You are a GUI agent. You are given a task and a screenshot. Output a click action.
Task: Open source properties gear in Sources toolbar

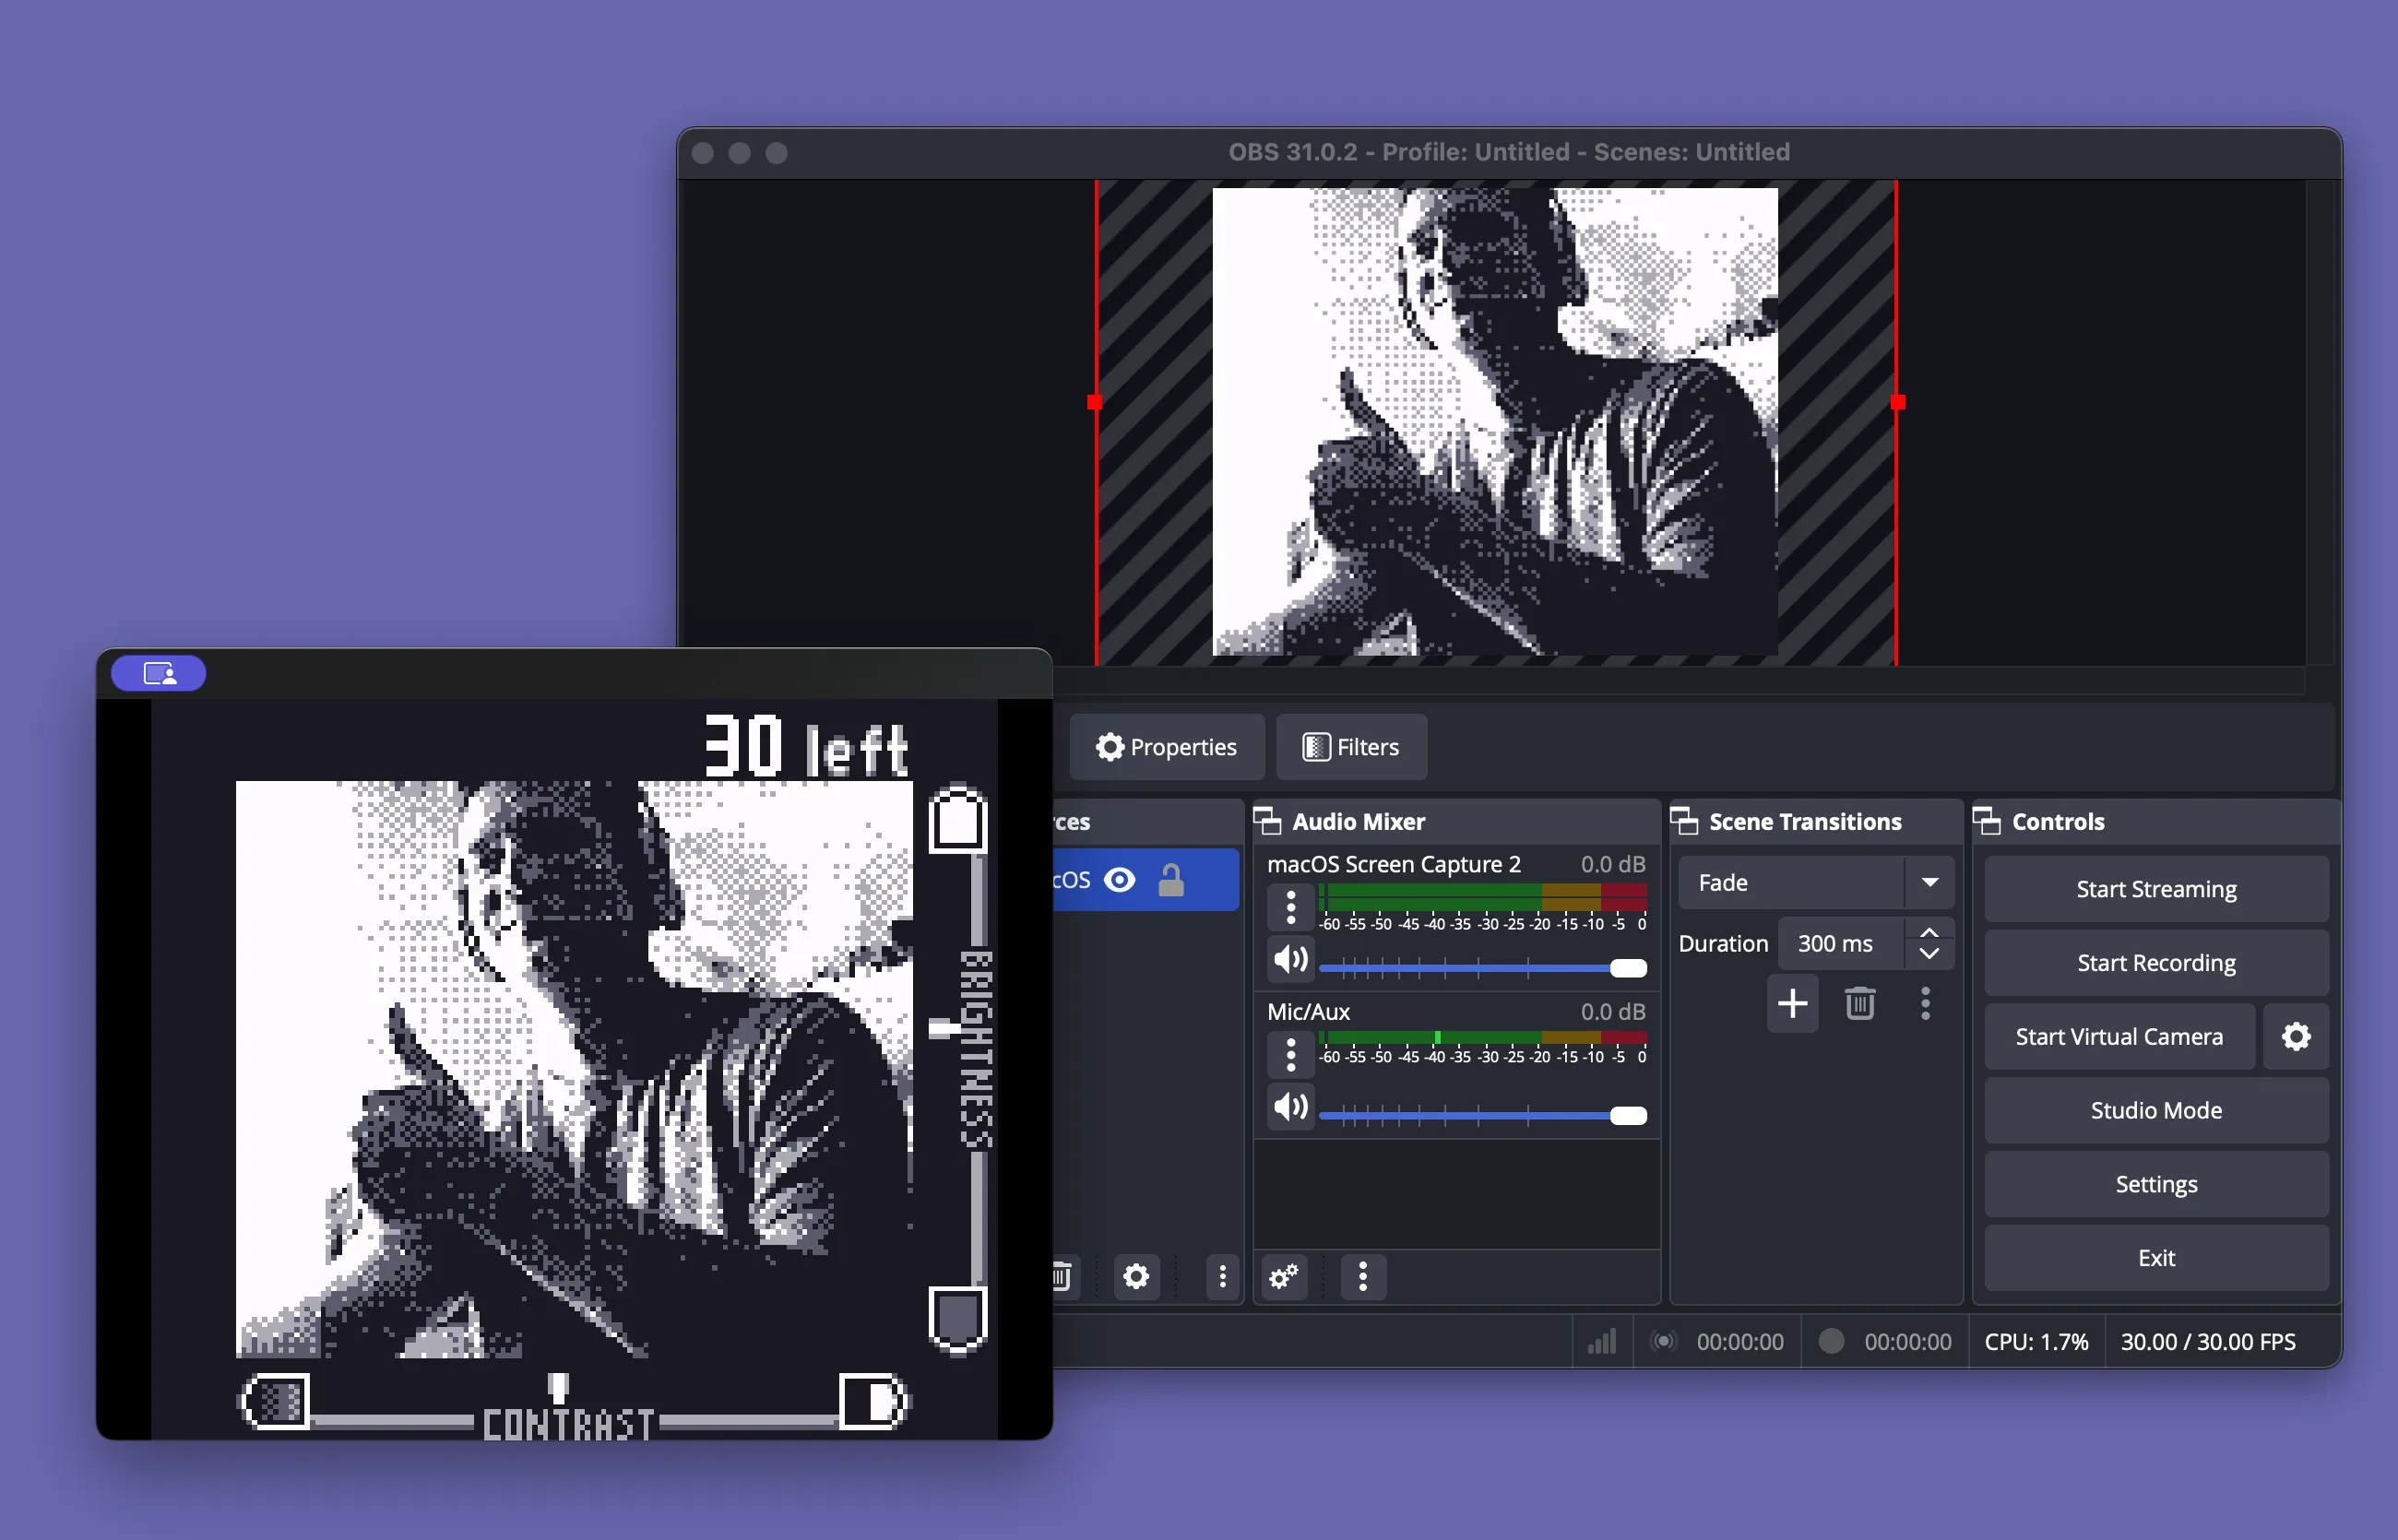1136,1277
